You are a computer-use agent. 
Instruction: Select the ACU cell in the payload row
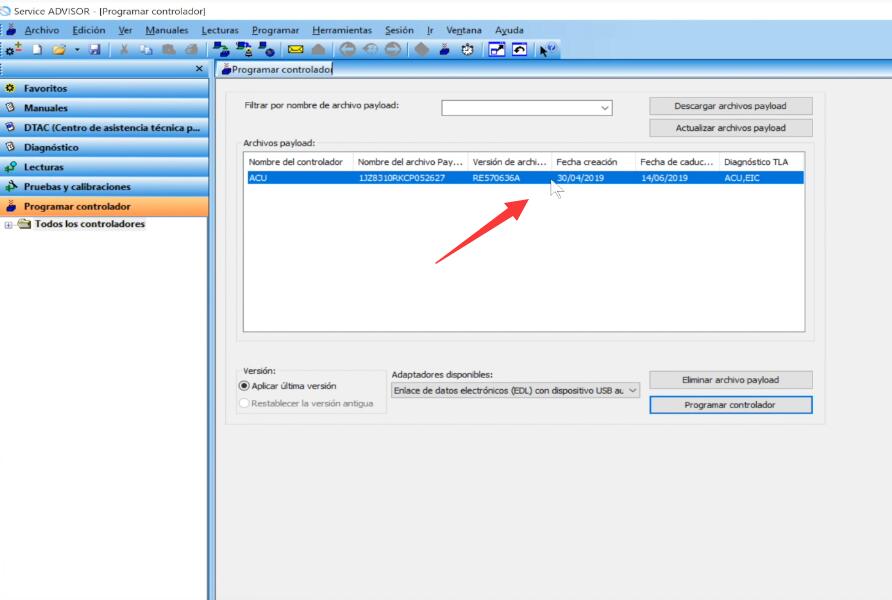click(258, 178)
